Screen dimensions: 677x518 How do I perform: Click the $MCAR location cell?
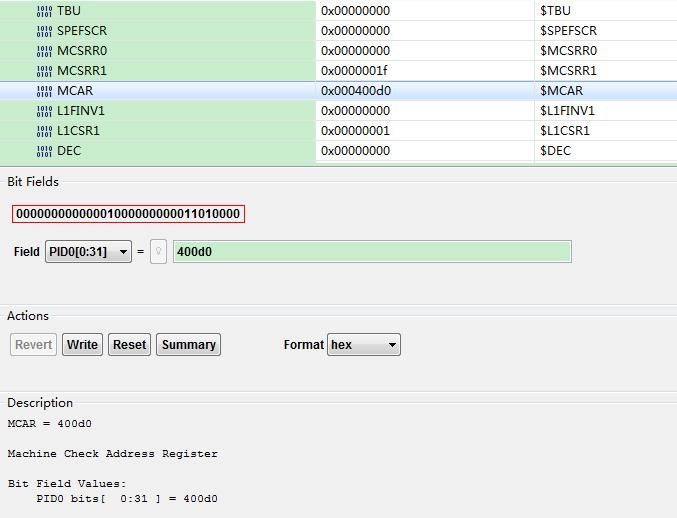click(561, 91)
